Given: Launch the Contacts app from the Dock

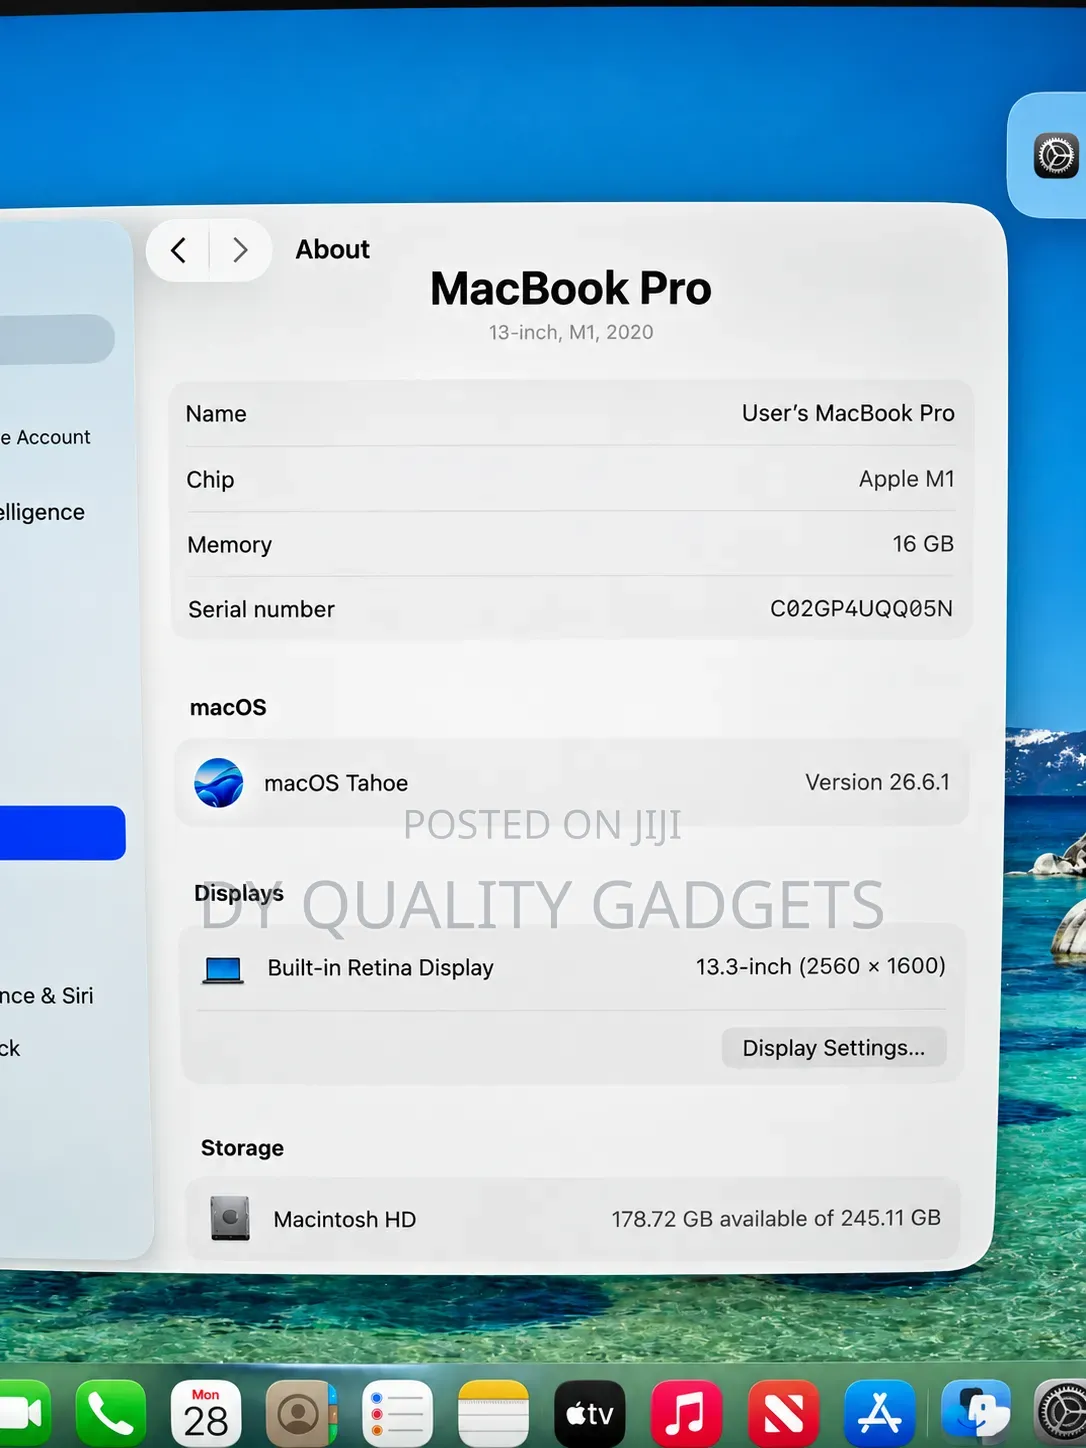Looking at the screenshot, I should tap(301, 1414).
